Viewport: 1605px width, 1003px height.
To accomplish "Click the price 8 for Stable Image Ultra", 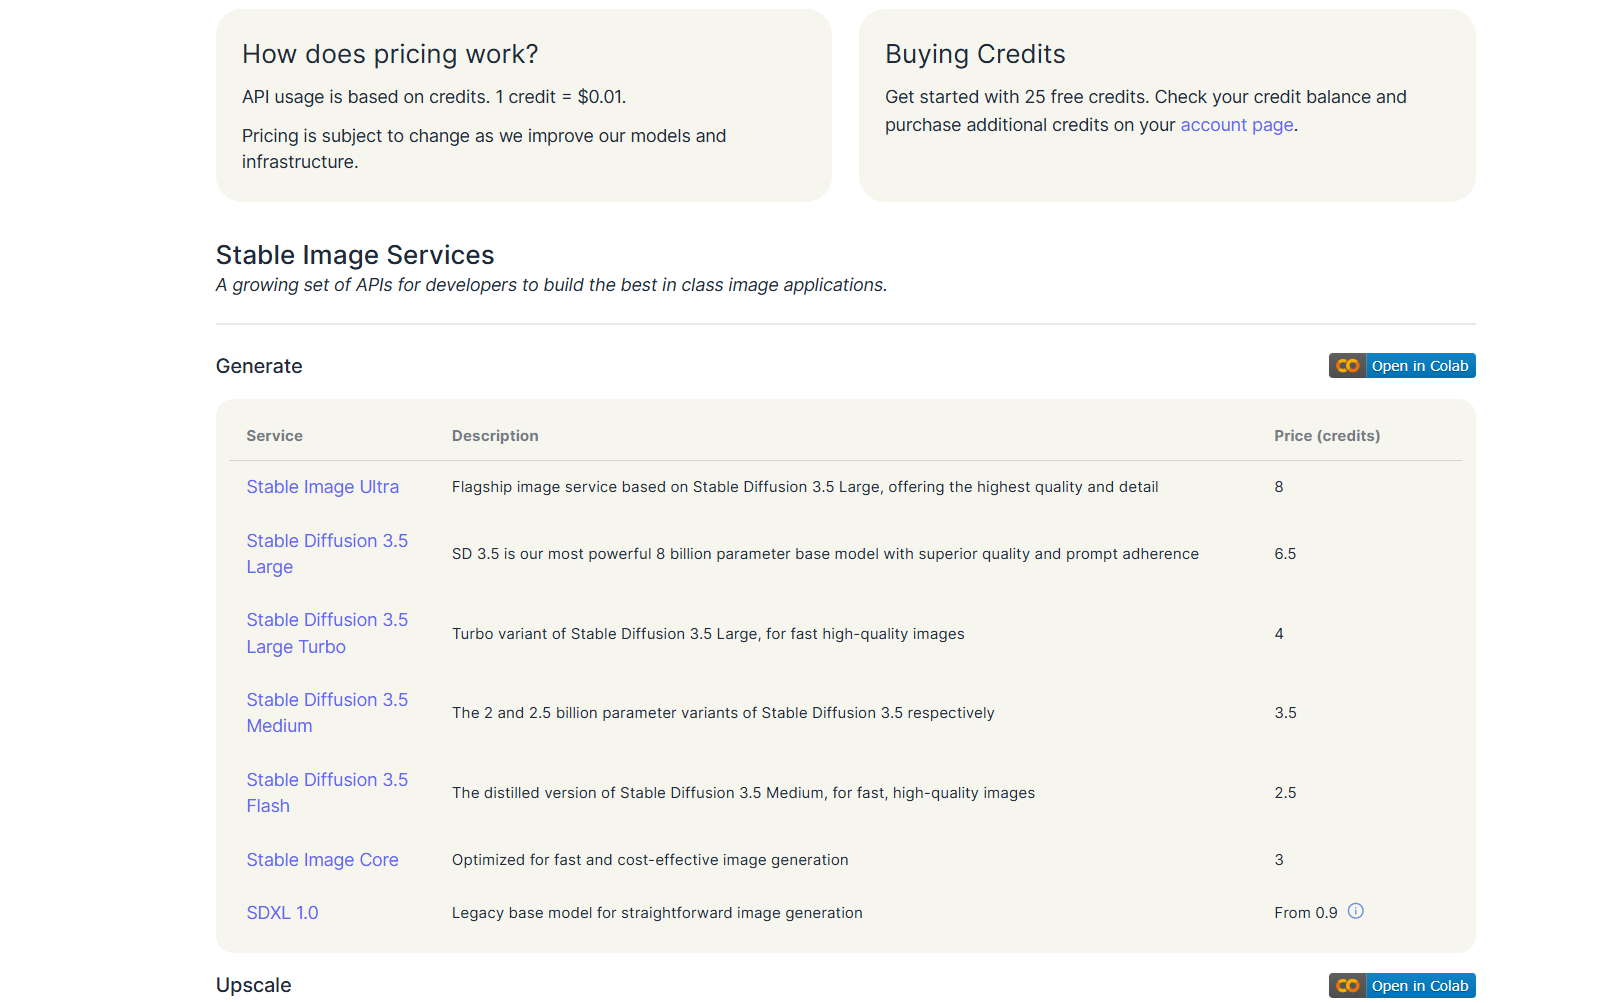I will click(x=1279, y=487).
